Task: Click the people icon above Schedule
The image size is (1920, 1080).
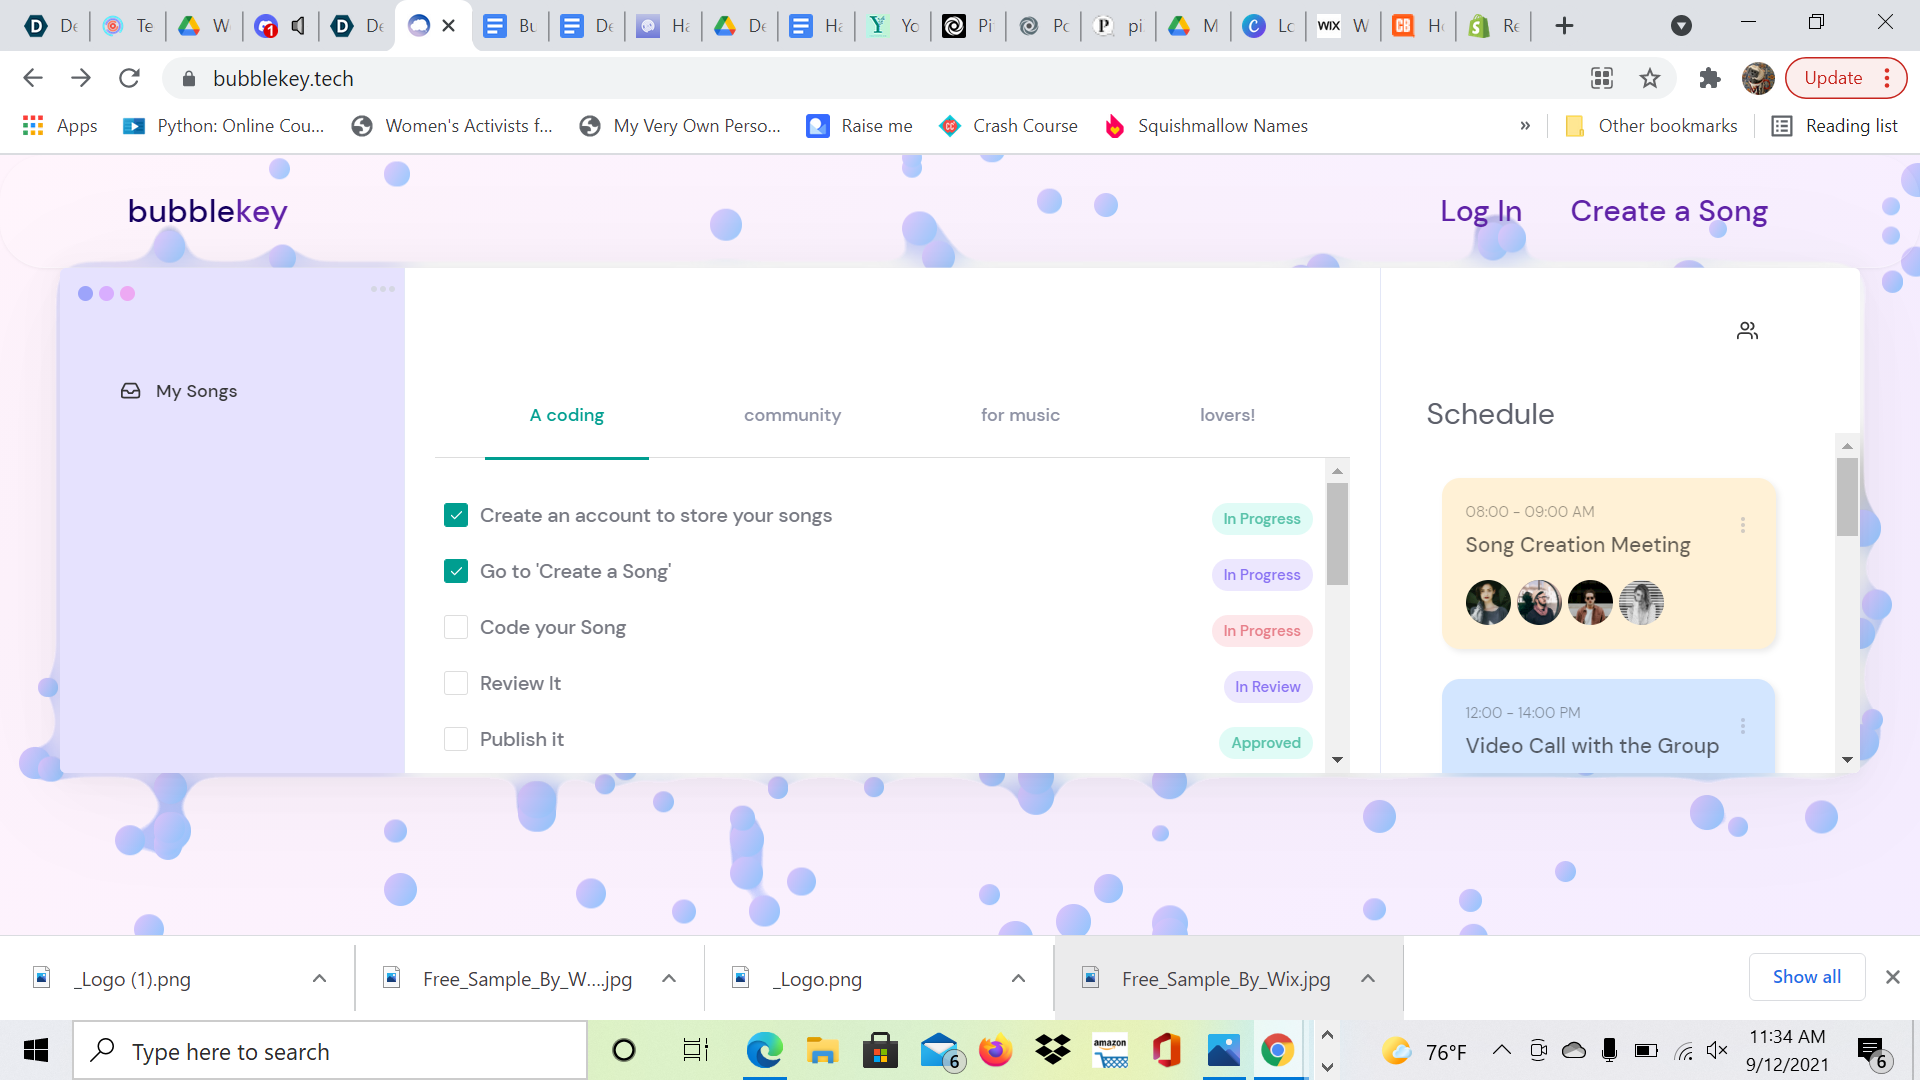Action: pos(1747,331)
